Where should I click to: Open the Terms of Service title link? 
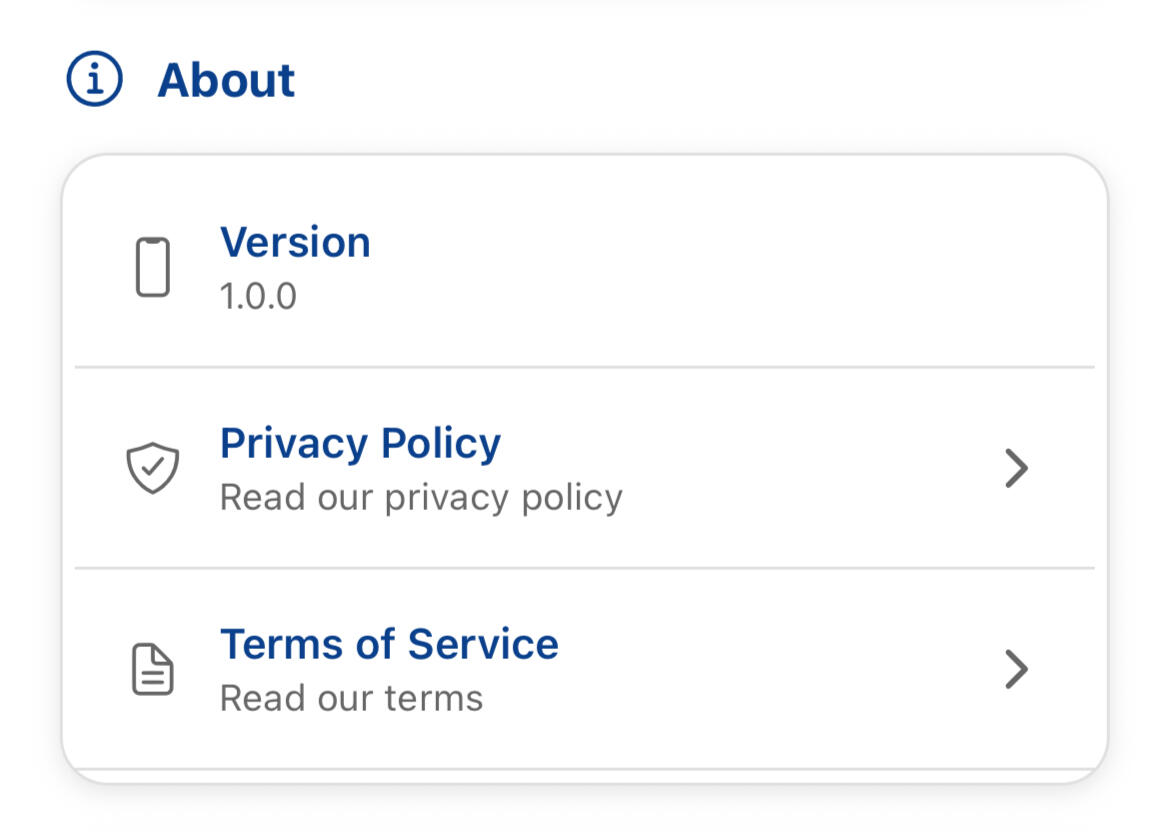coord(389,644)
